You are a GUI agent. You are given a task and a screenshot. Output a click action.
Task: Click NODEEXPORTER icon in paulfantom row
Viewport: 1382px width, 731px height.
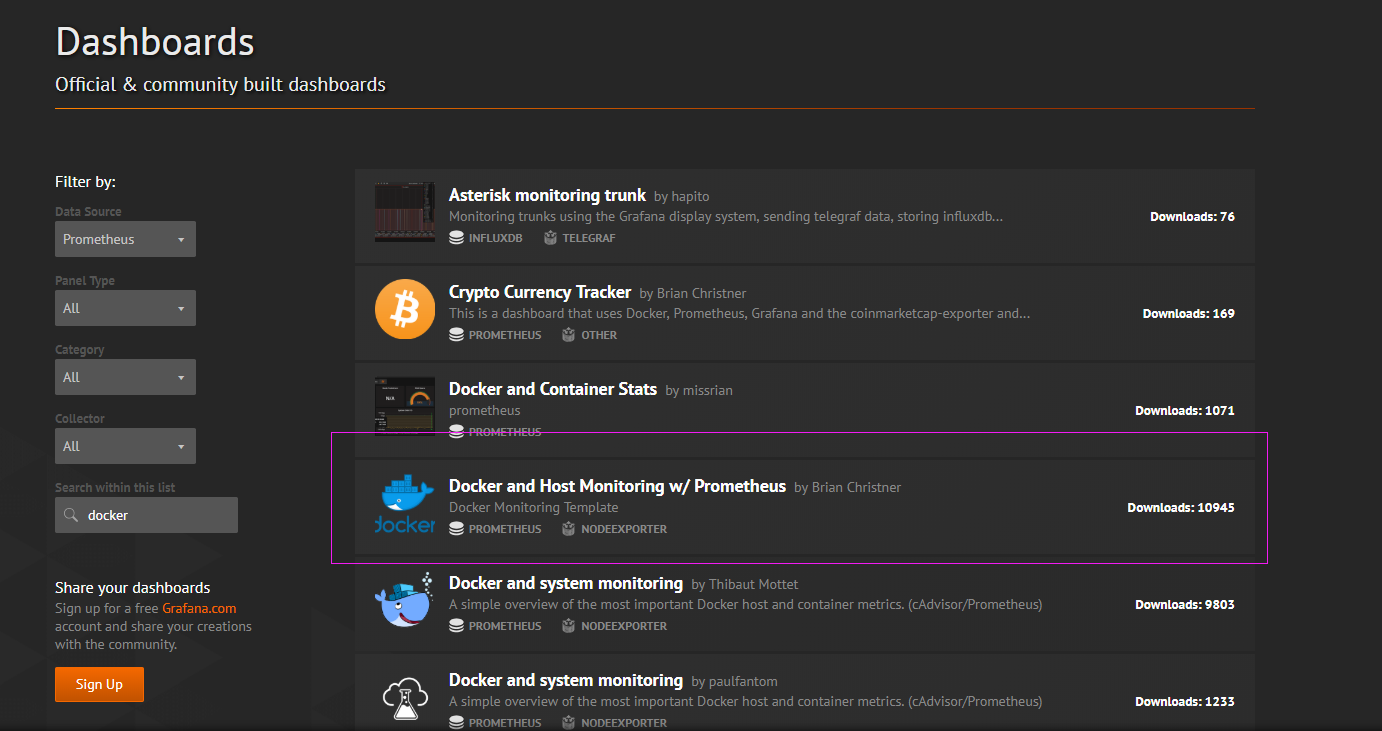568,723
